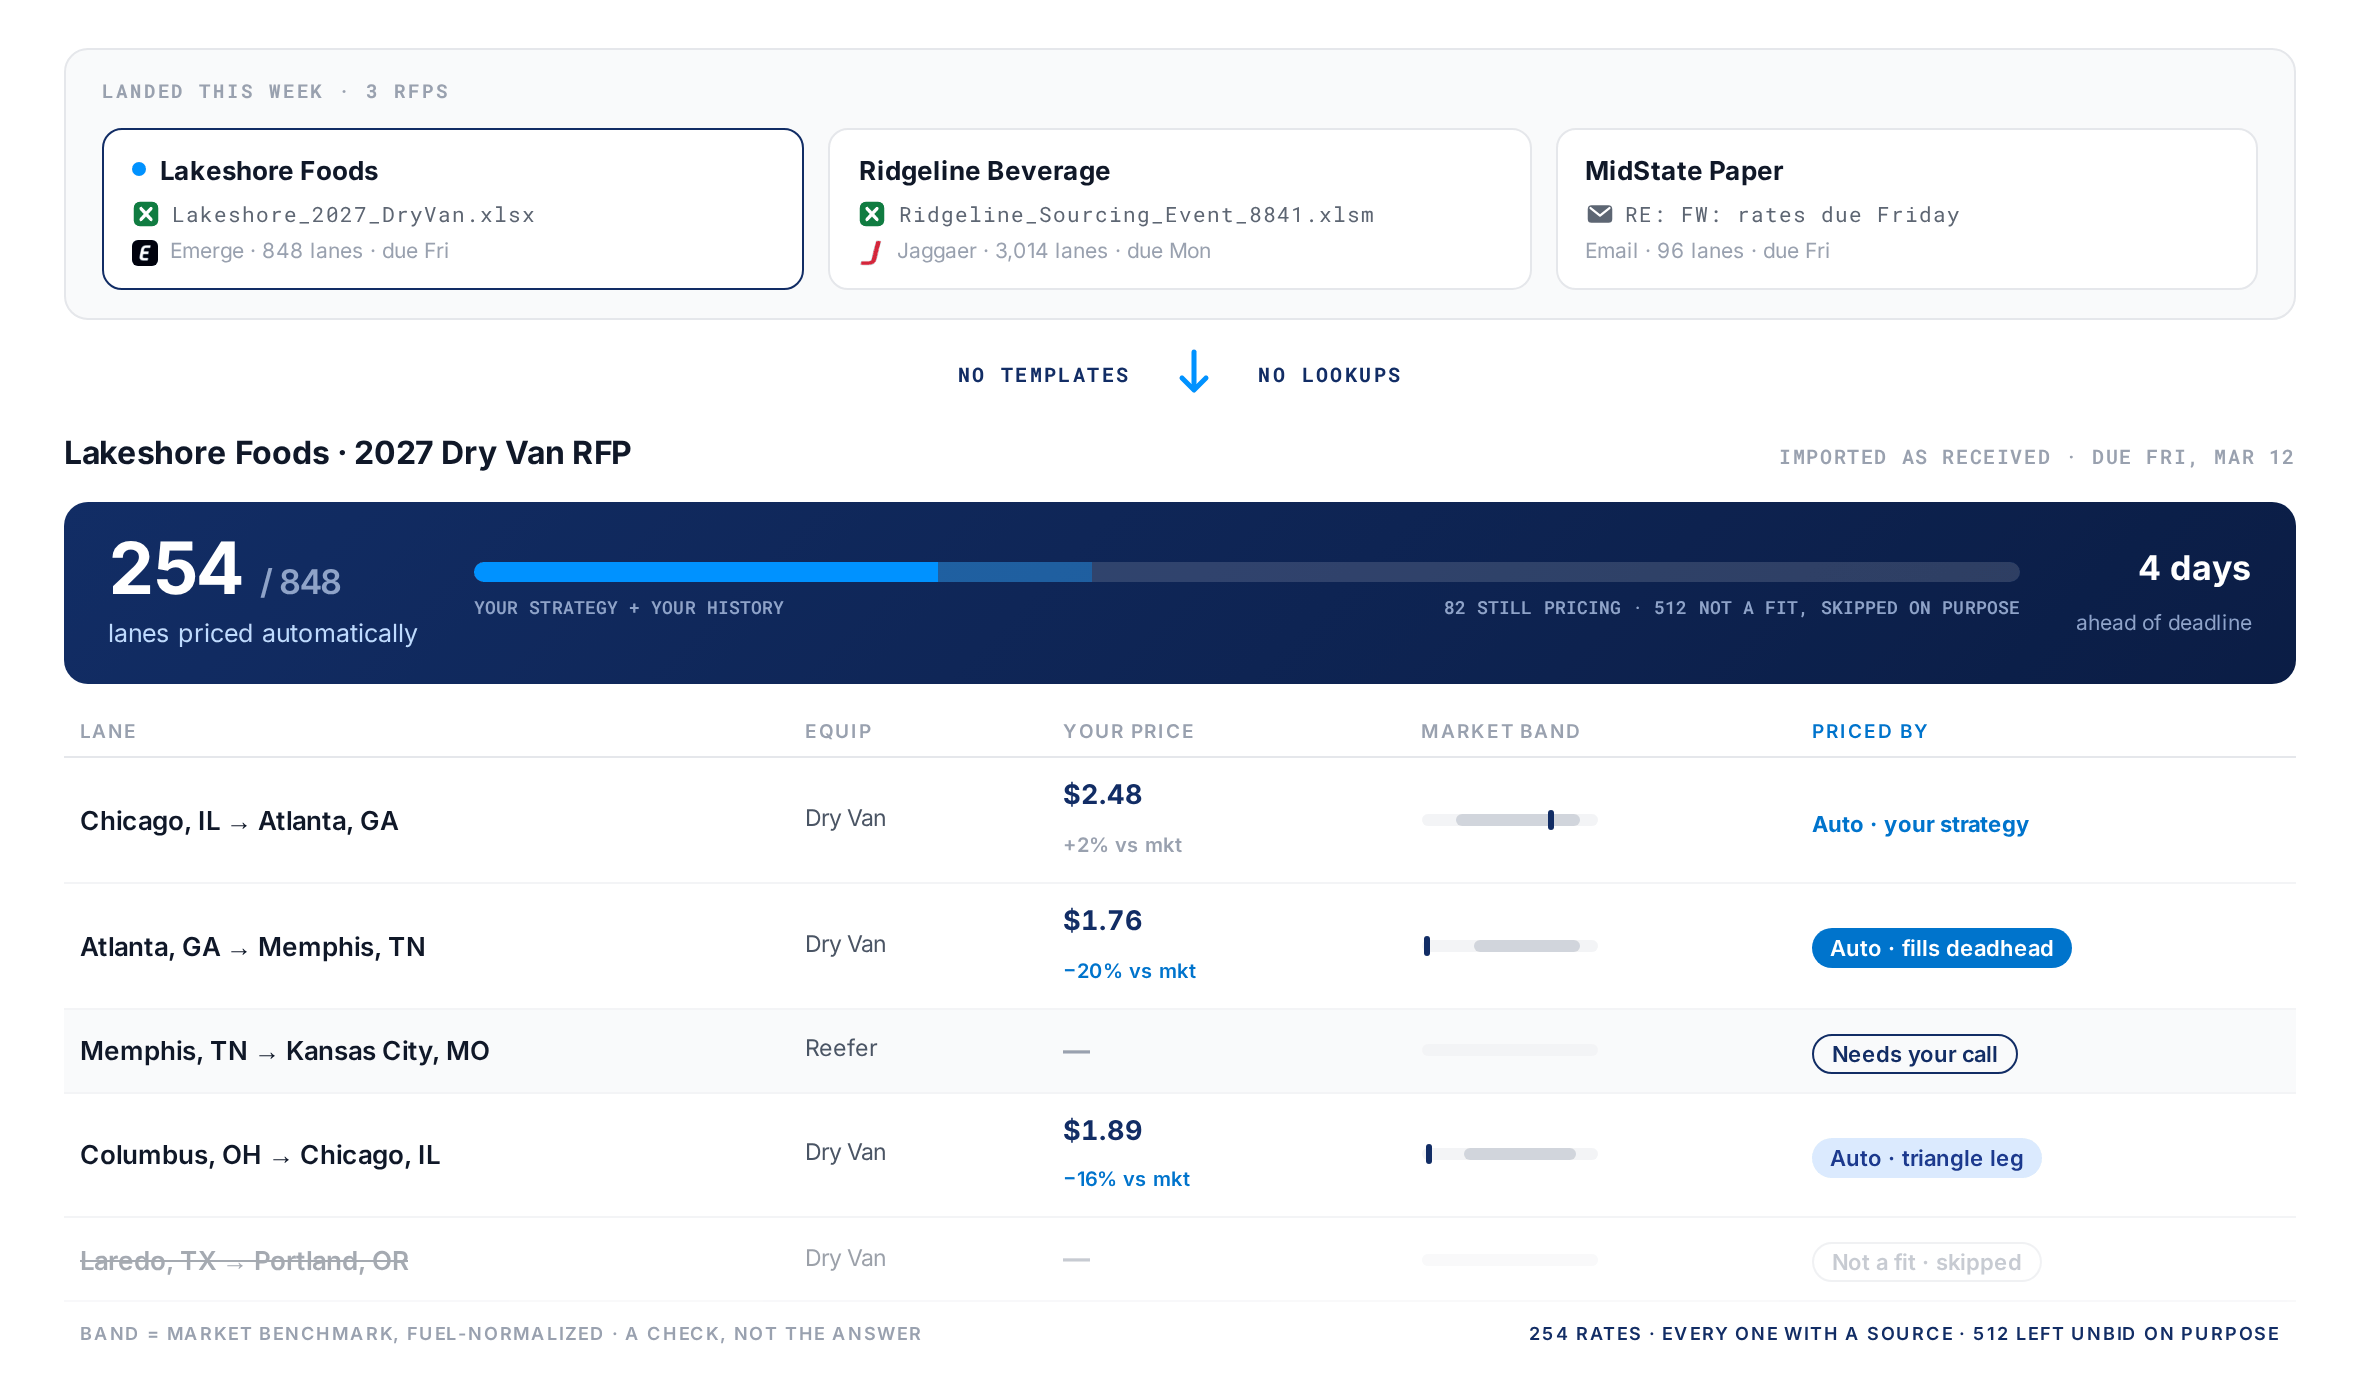Click the PRICED BY column header
The height and width of the screenshot is (1392, 2360).
1869,731
